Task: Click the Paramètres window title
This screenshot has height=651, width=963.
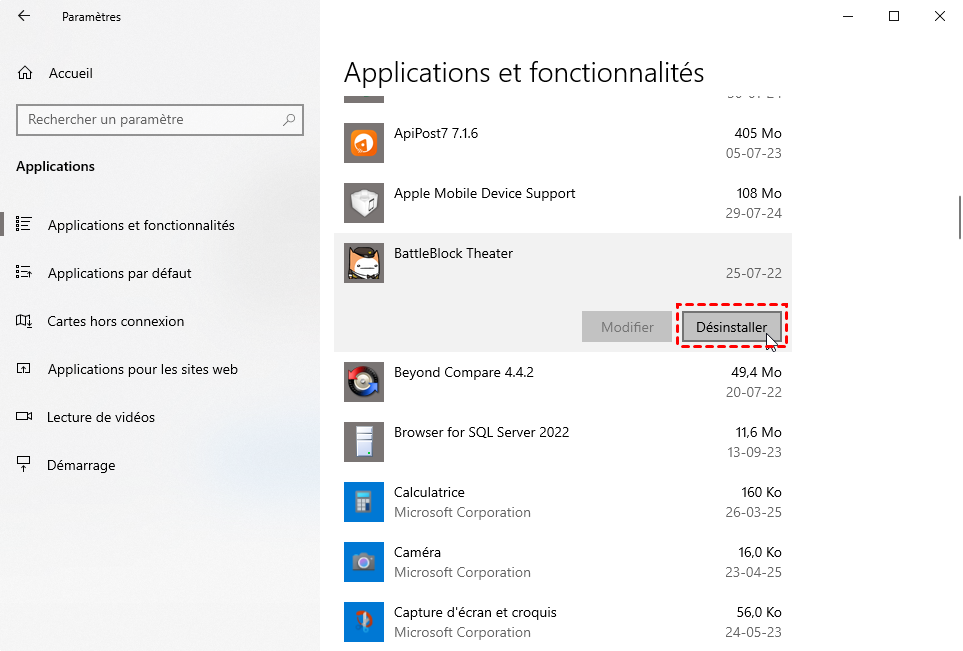Action: [x=92, y=17]
